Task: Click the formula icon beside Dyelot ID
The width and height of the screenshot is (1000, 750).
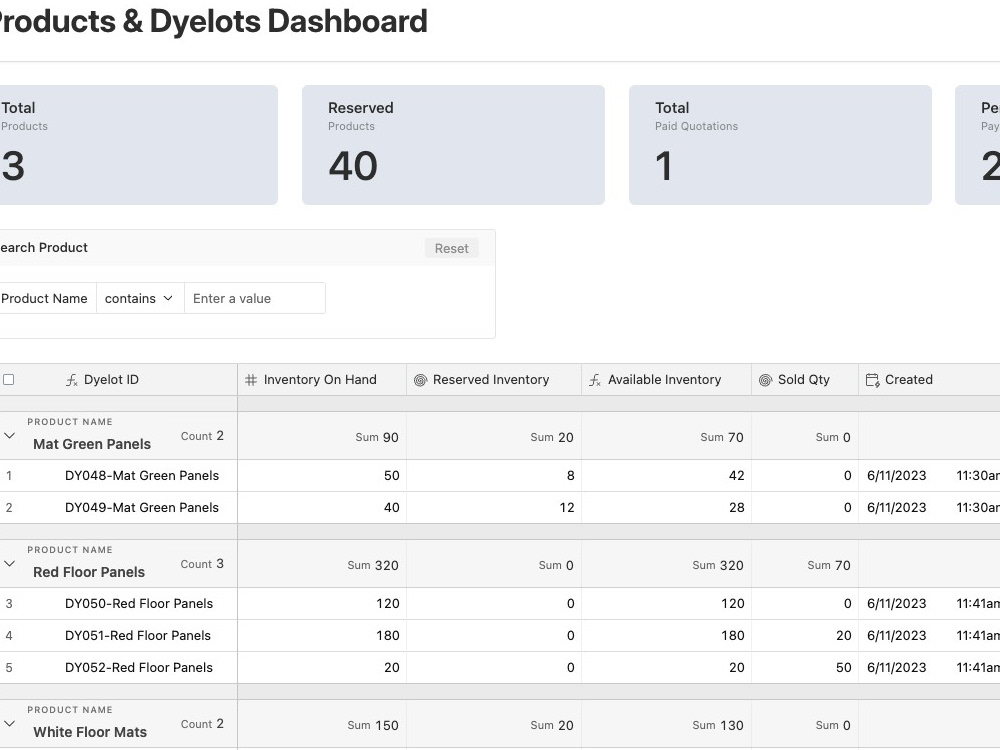Action: [x=72, y=380]
